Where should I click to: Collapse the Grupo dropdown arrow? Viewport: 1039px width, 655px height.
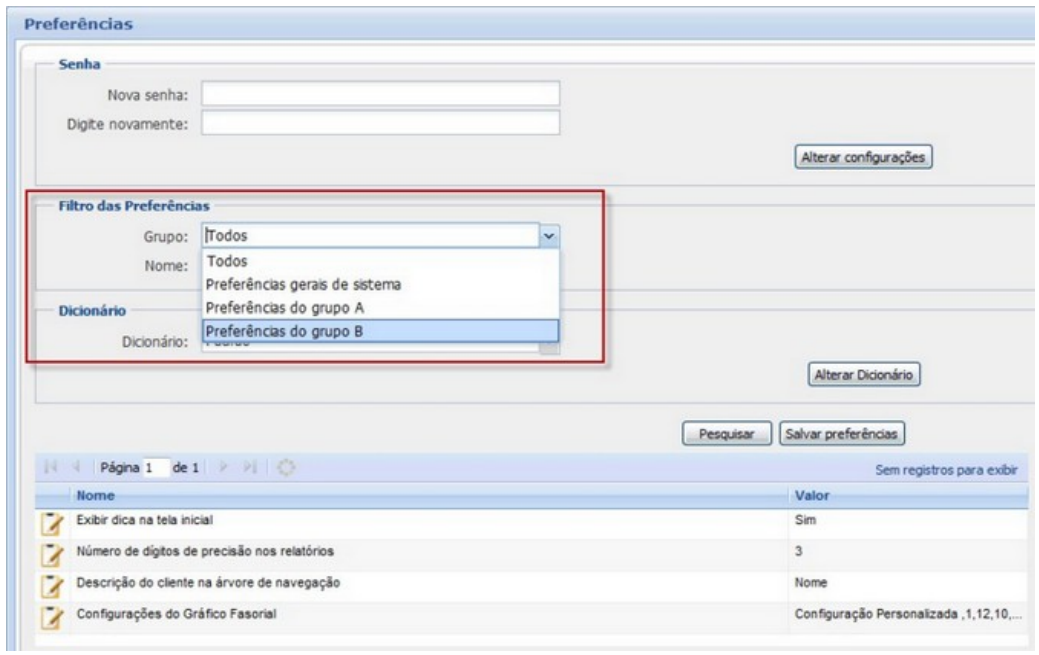548,235
